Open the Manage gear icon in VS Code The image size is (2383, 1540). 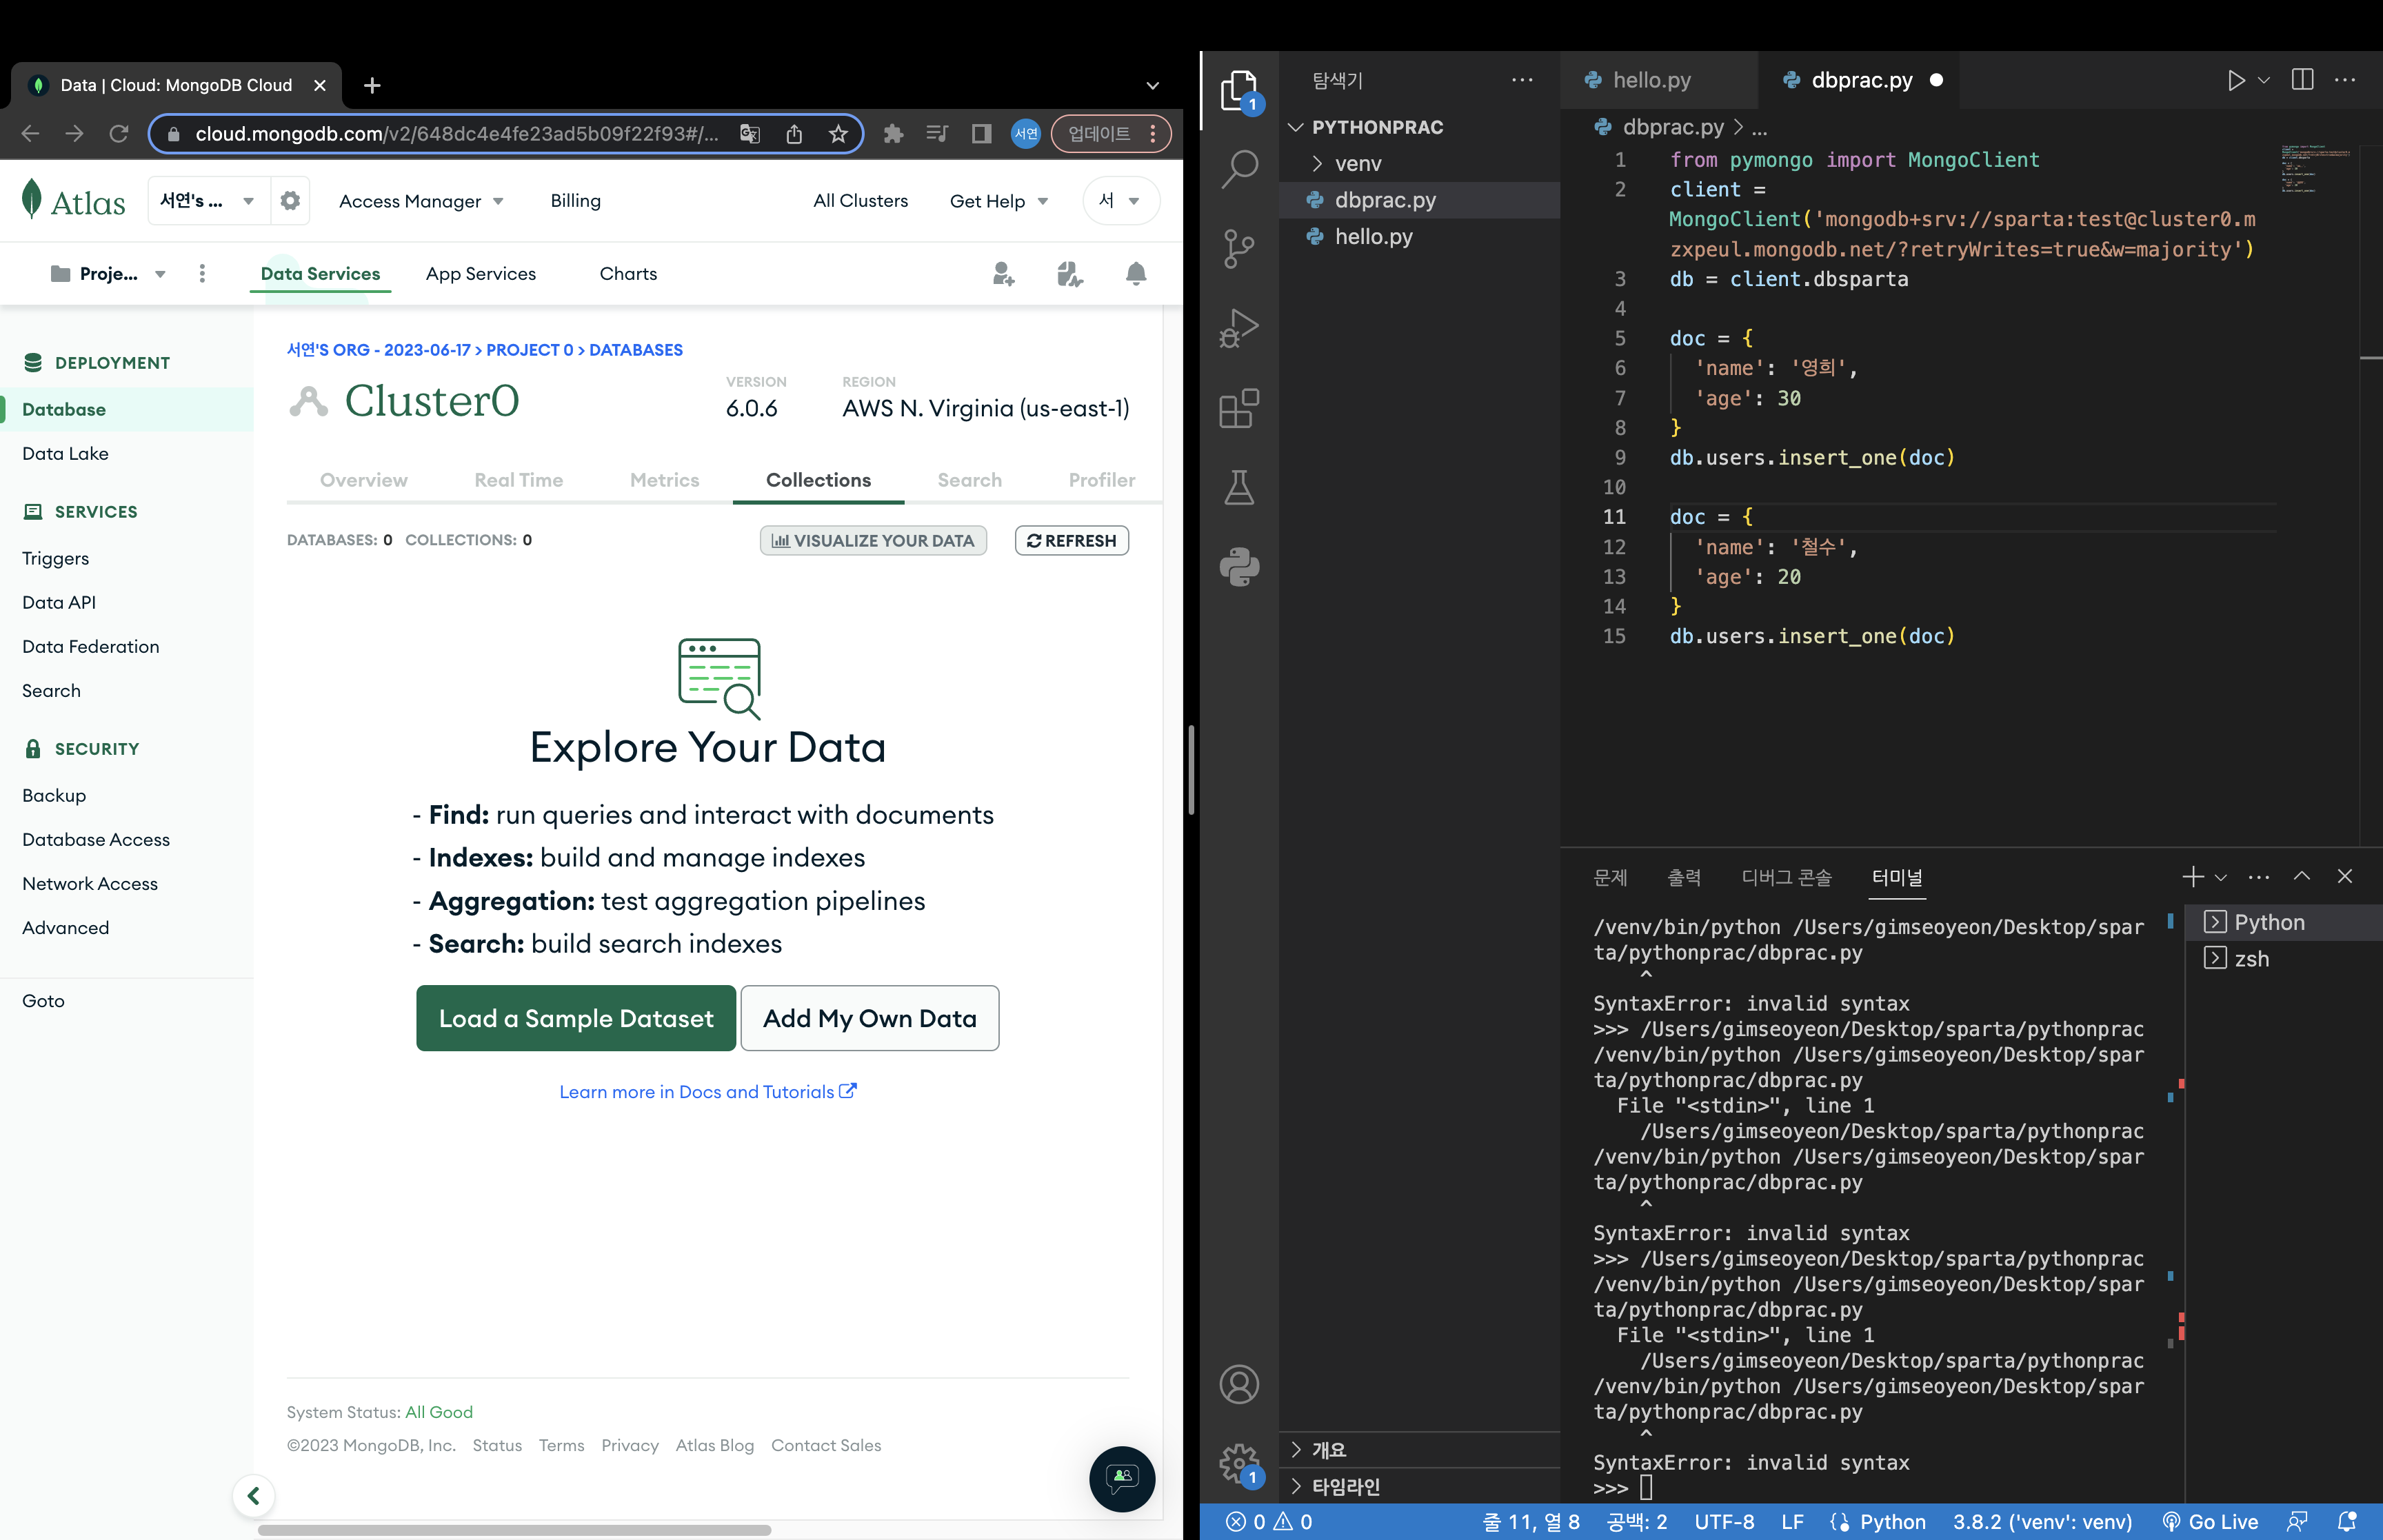(x=1240, y=1464)
